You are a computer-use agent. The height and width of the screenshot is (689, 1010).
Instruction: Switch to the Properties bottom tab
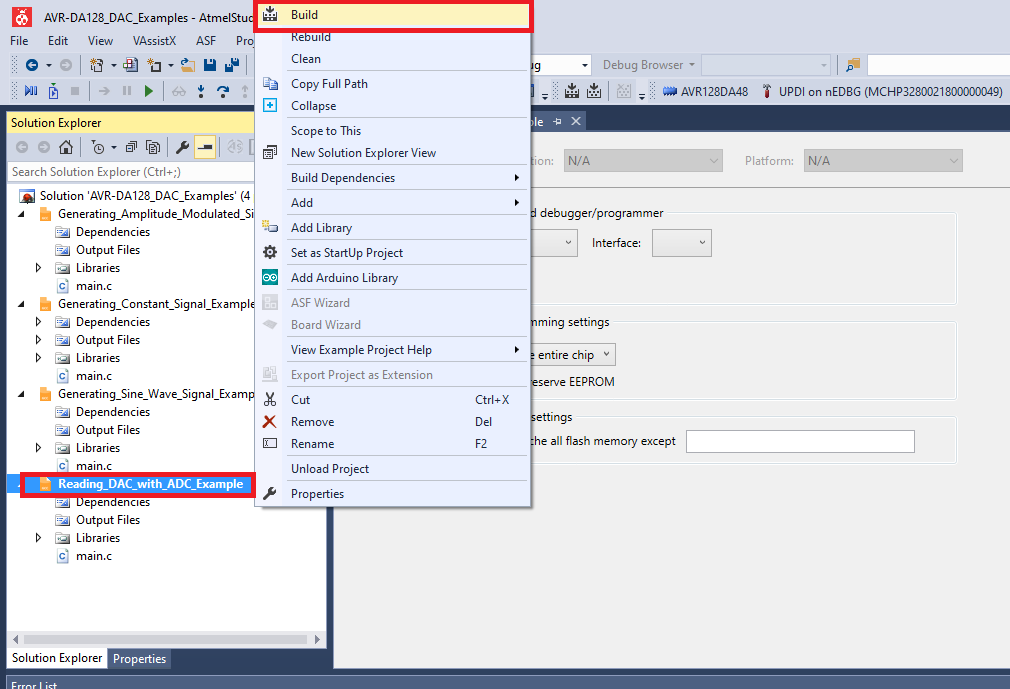pos(139,659)
